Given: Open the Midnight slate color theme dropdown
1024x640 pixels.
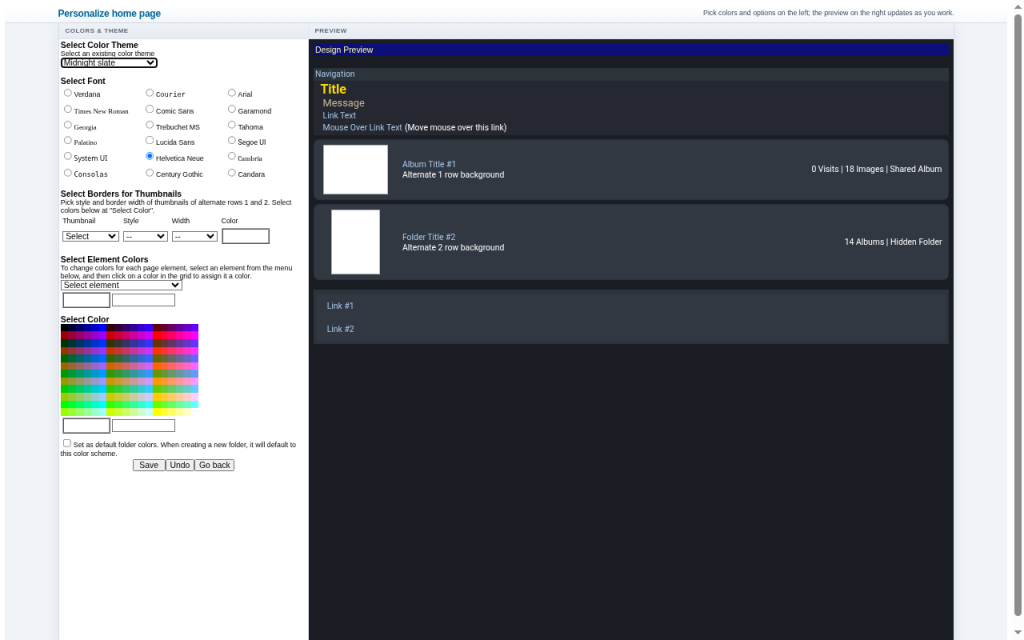Looking at the screenshot, I should tap(109, 63).
